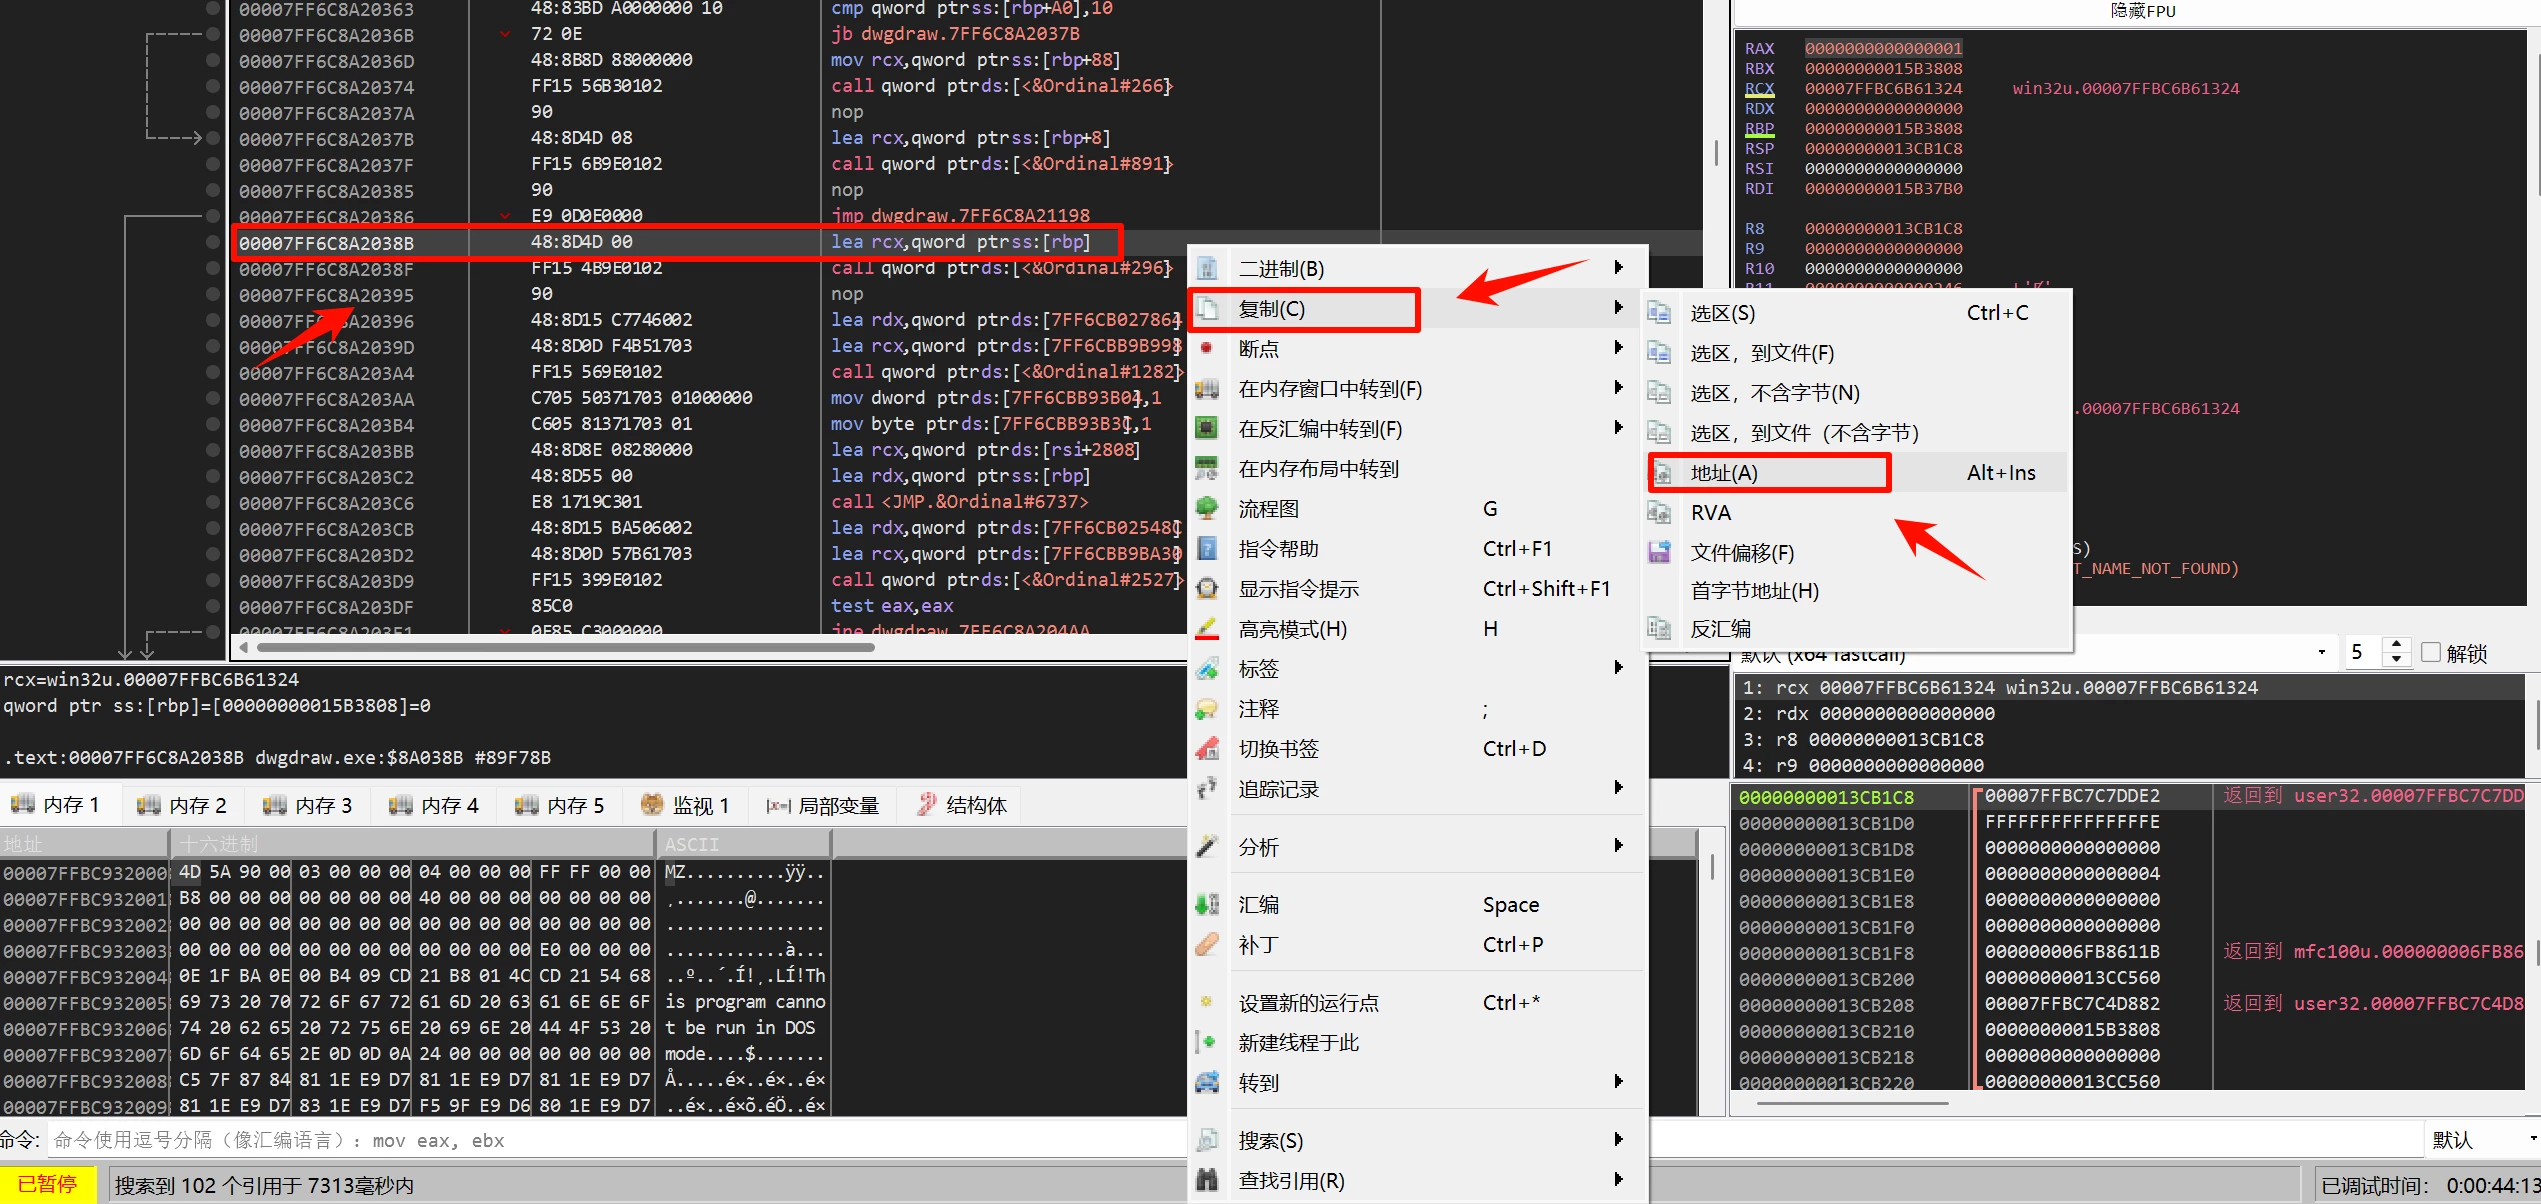Toggle breakpoint bullet at address 00007FF6C8A2038B
Image resolution: width=2541 pixels, height=1204 pixels.
tap(212, 242)
